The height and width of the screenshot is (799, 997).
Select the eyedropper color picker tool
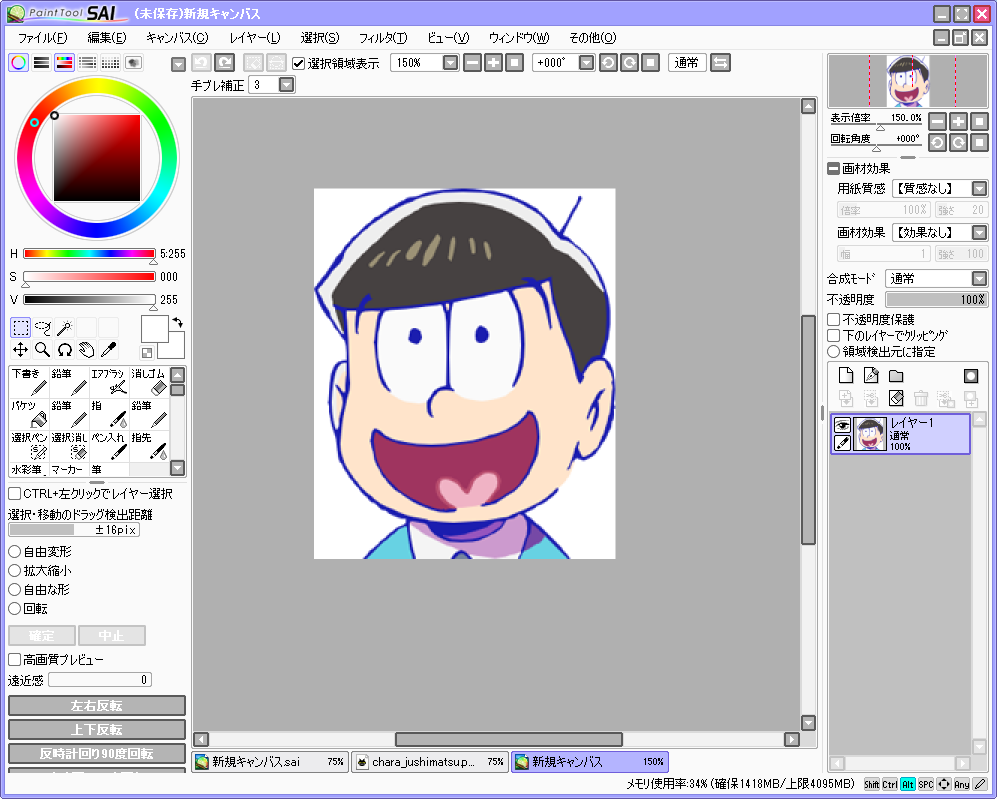click(x=109, y=350)
